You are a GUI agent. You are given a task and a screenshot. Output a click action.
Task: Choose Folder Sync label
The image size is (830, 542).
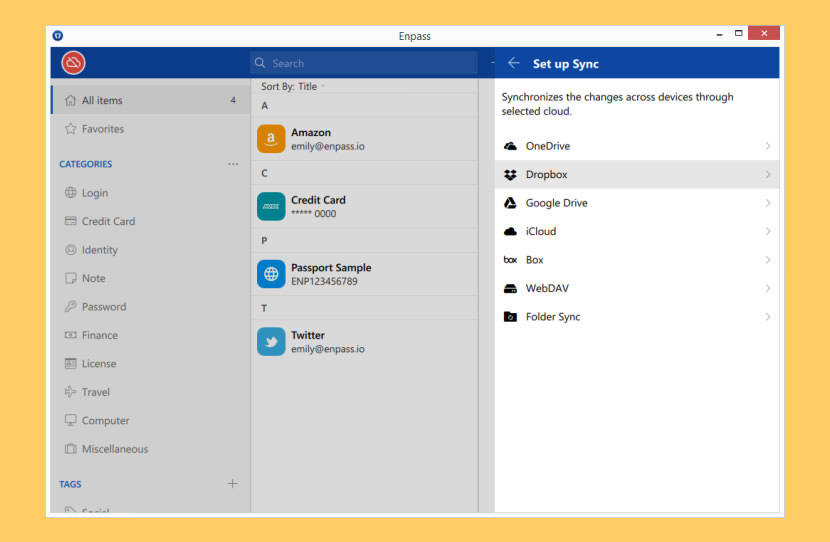tap(553, 317)
